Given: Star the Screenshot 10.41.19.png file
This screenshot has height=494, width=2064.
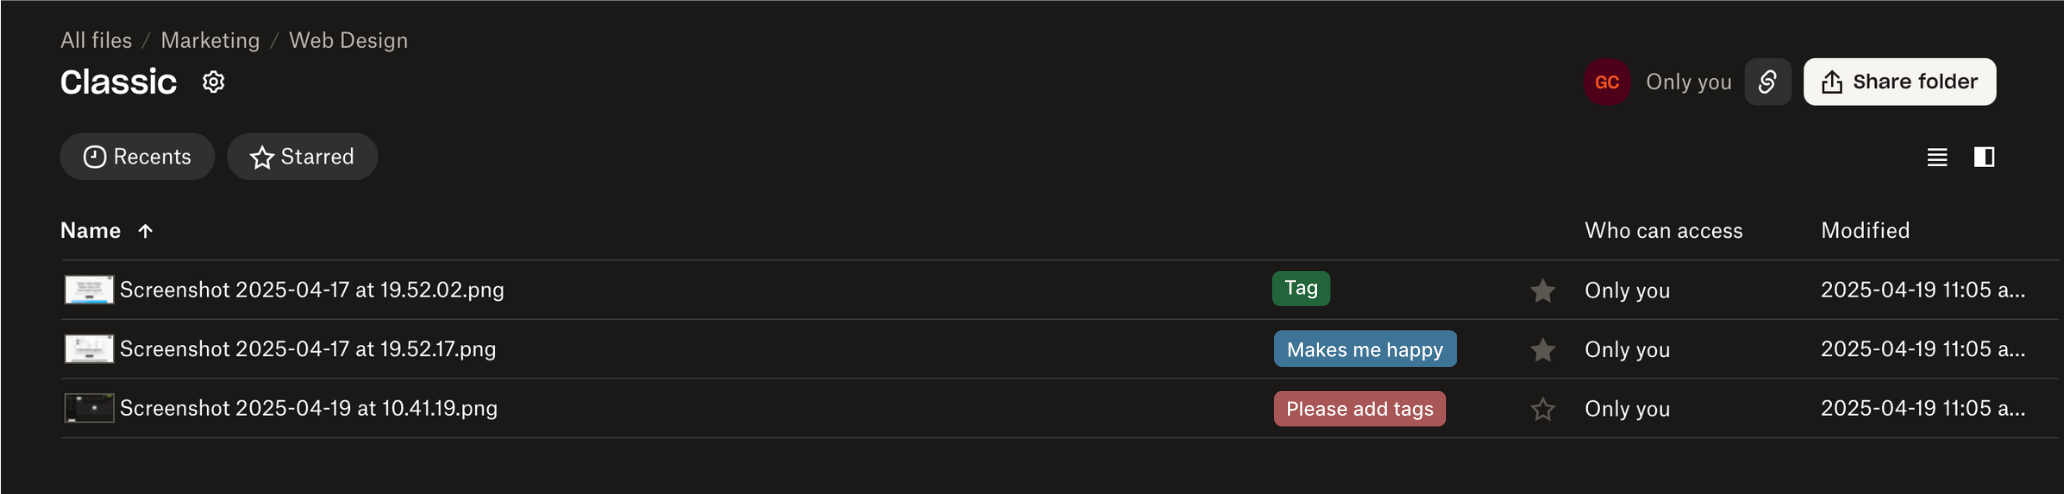Looking at the screenshot, I should [x=1543, y=409].
